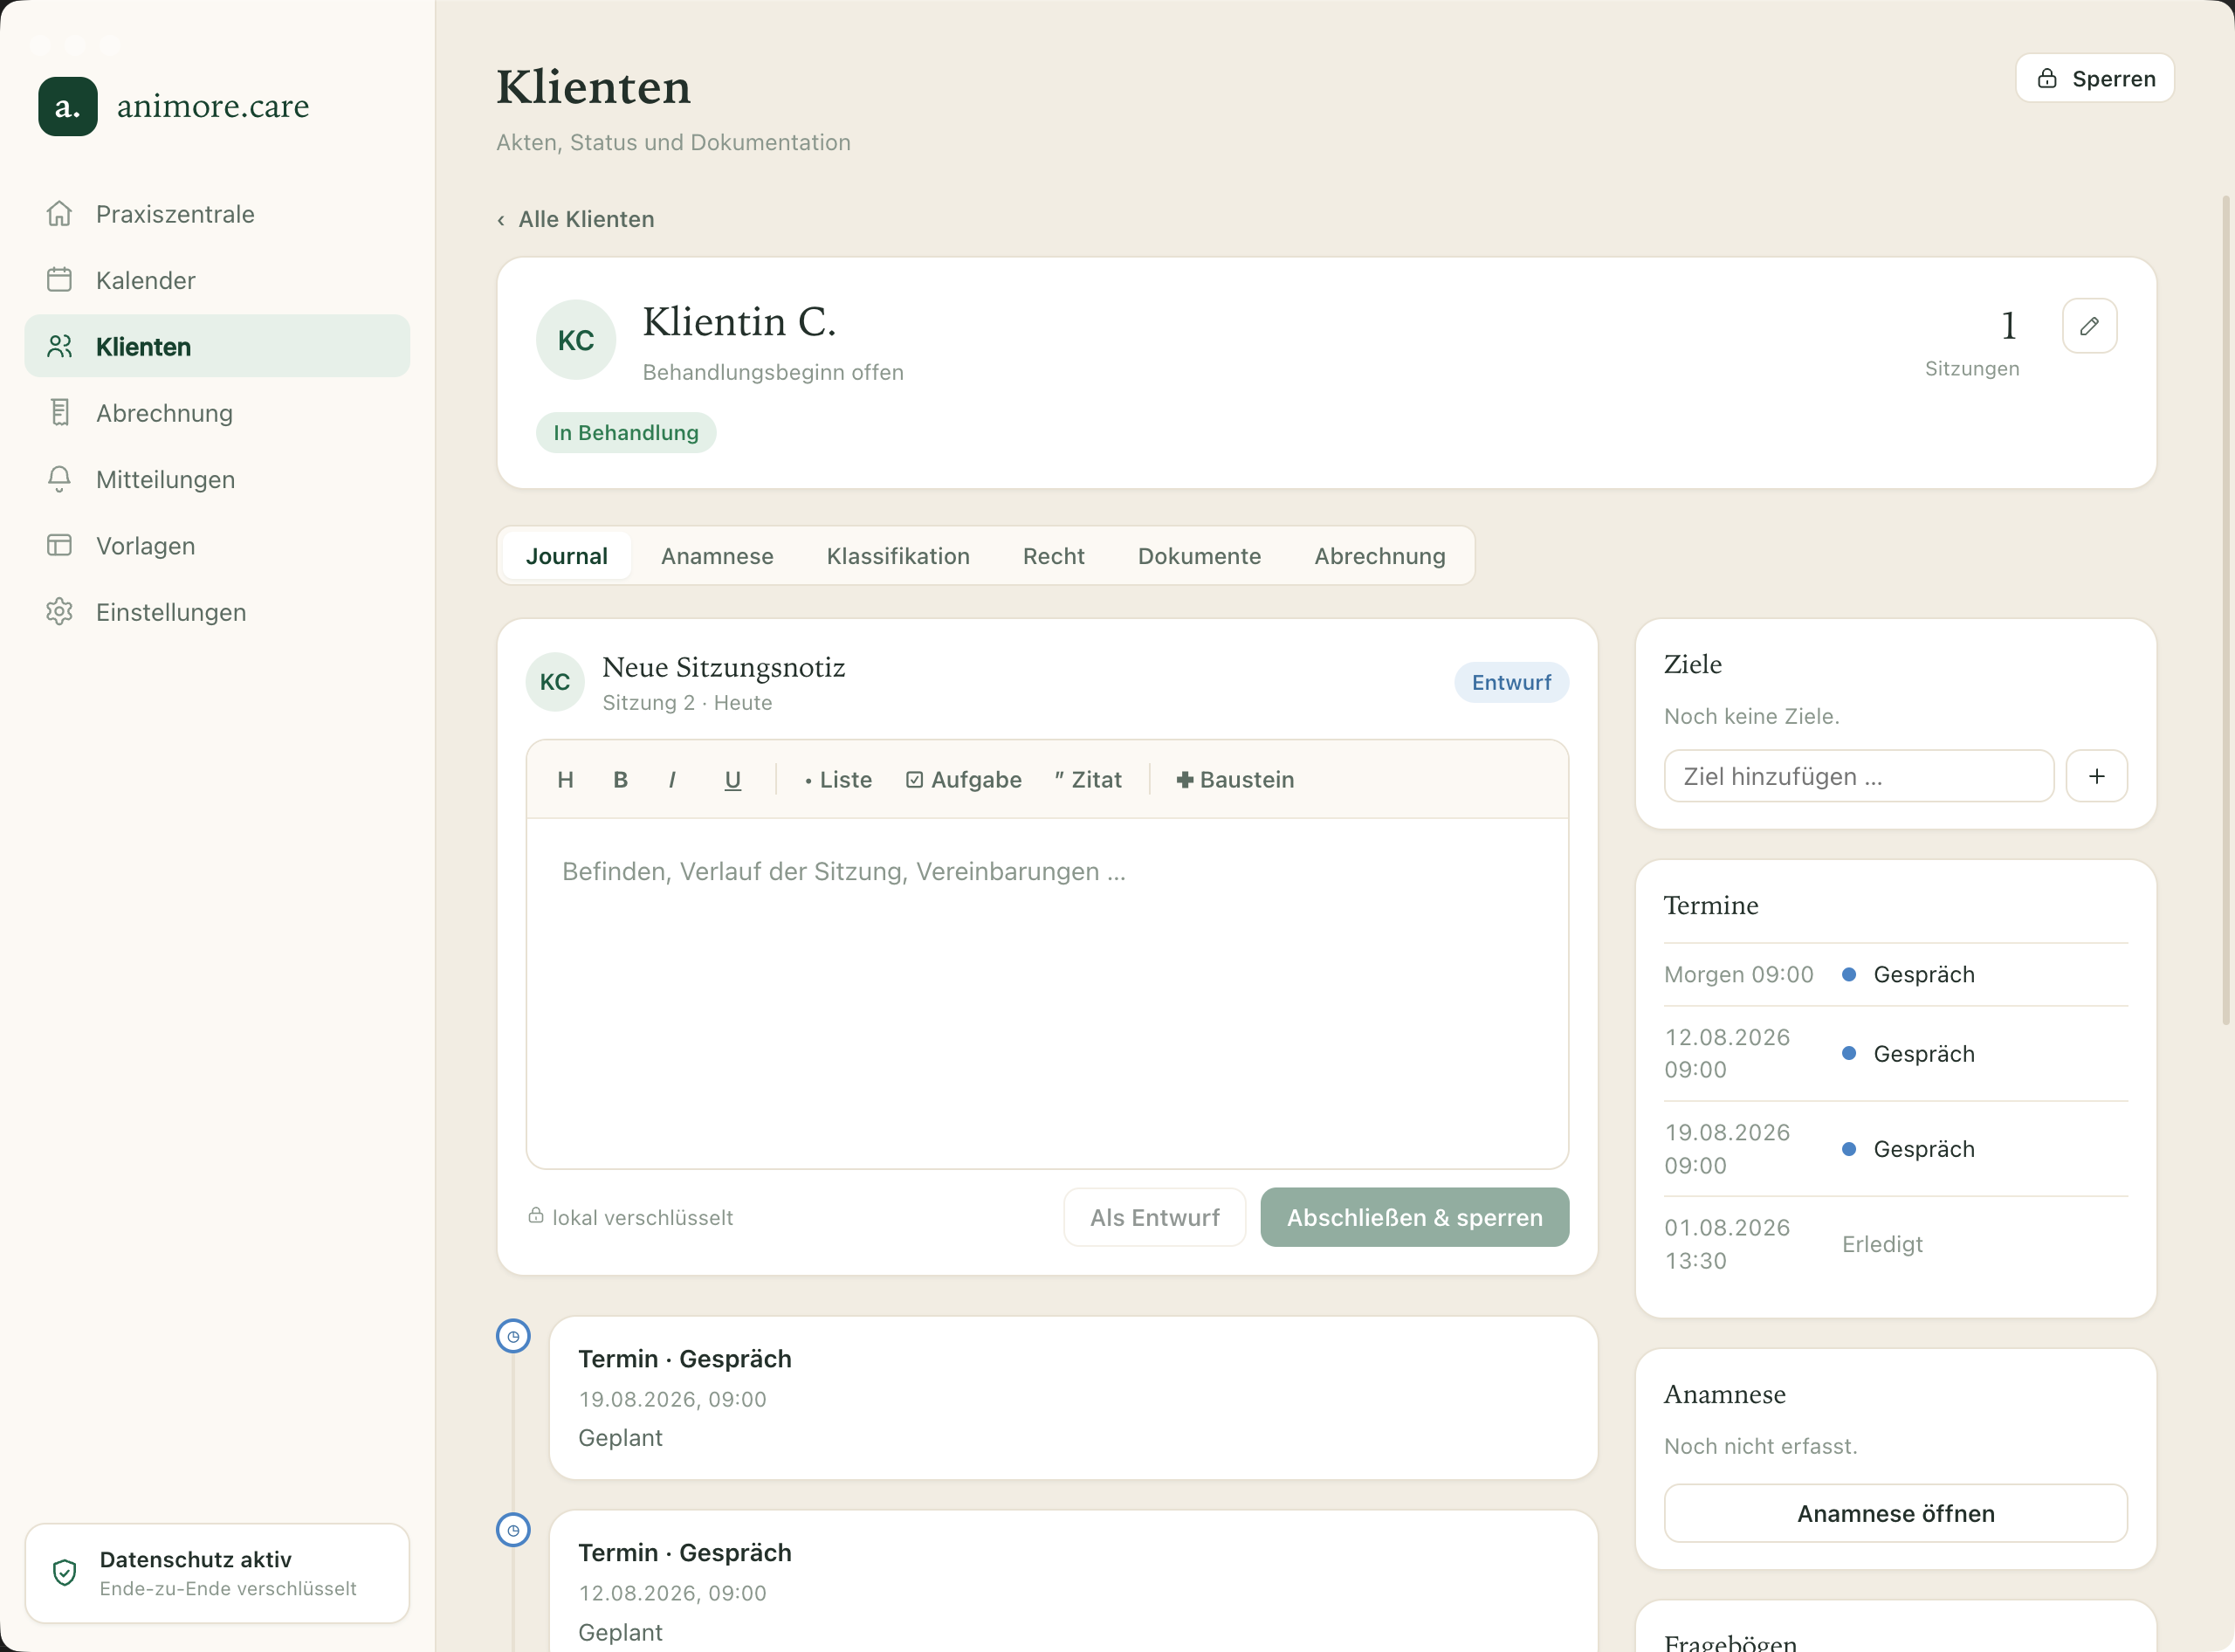Click the In Behandlung status badge

pyautogui.click(x=626, y=432)
